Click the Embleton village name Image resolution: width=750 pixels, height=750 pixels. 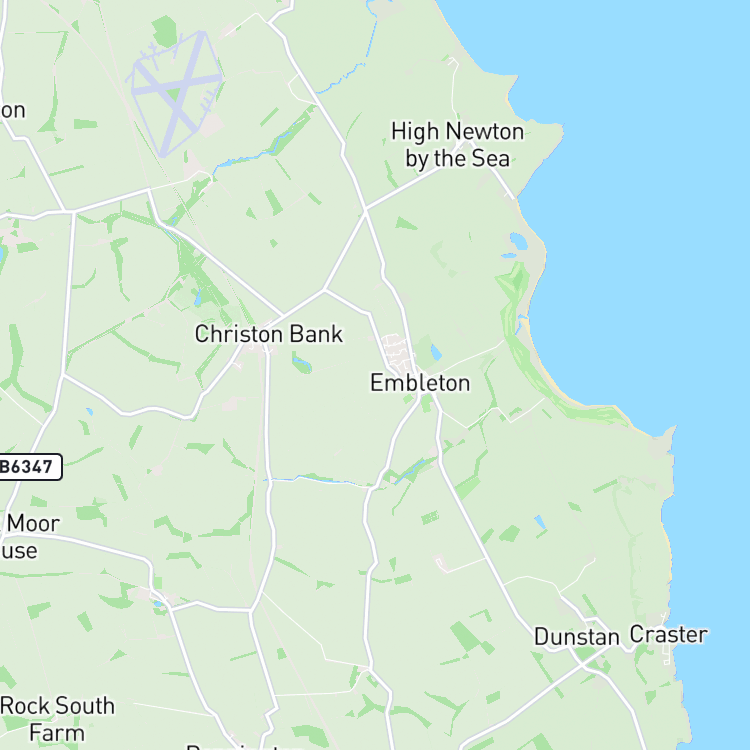point(420,383)
